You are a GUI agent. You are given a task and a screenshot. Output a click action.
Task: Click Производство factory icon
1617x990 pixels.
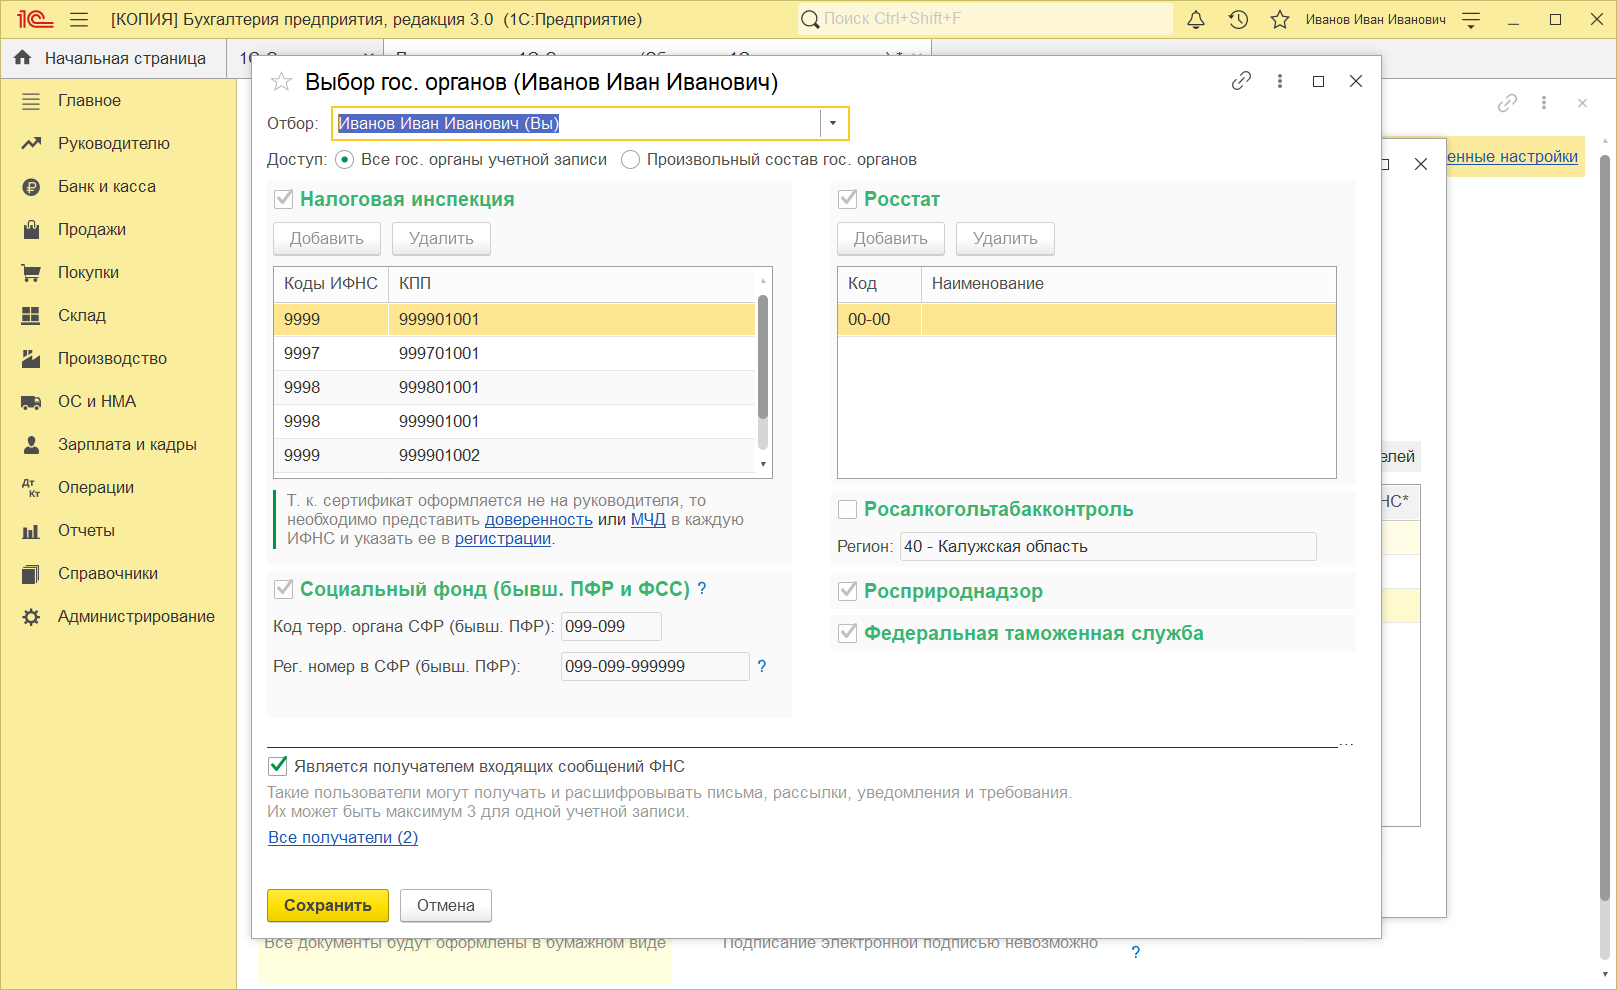[x=31, y=359]
